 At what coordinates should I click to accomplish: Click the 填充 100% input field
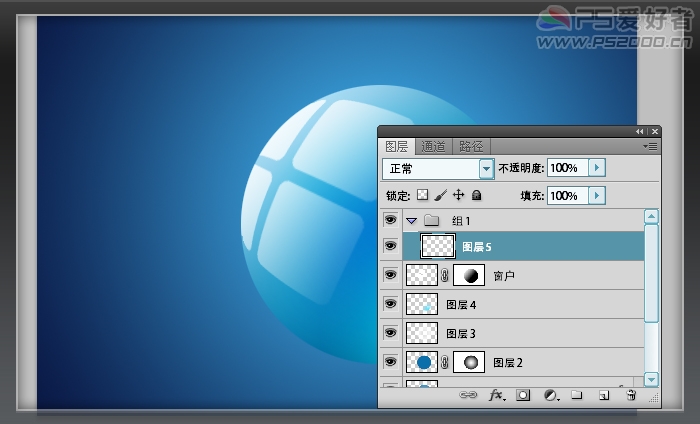tap(567, 195)
